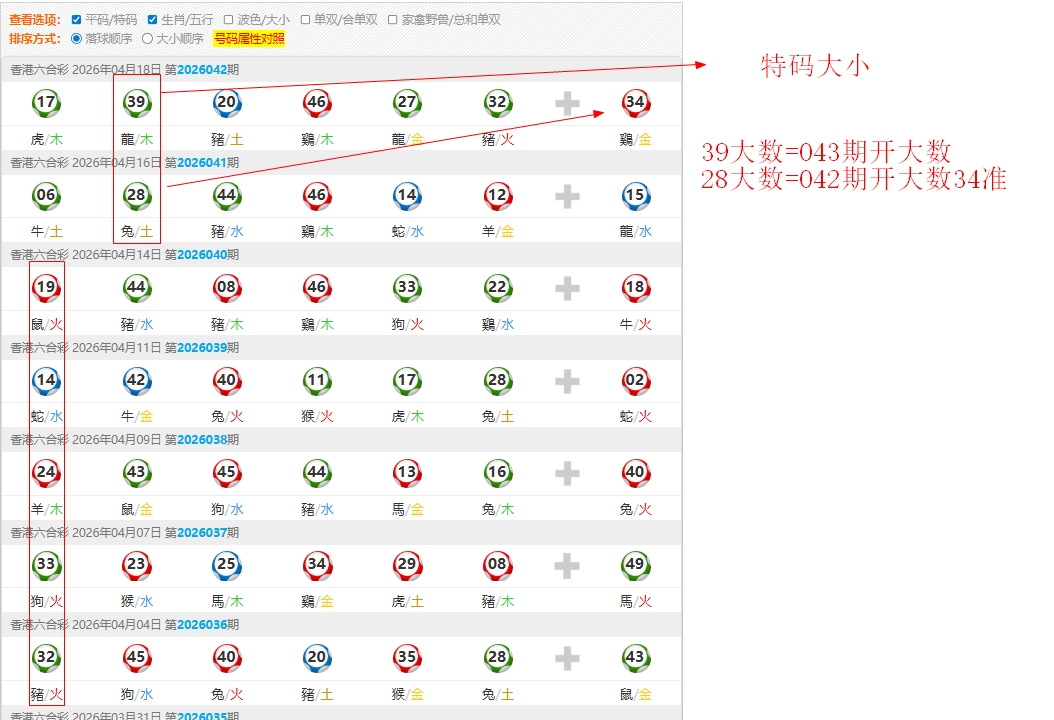Enable the 波色/大小 checkbox
The height and width of the screenshot is (720, 1054).
[229, 20]
